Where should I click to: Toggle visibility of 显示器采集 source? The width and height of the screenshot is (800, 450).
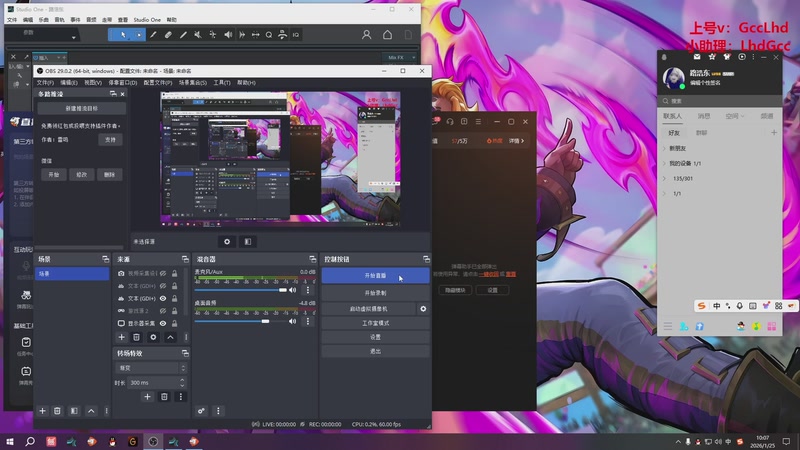163,323
